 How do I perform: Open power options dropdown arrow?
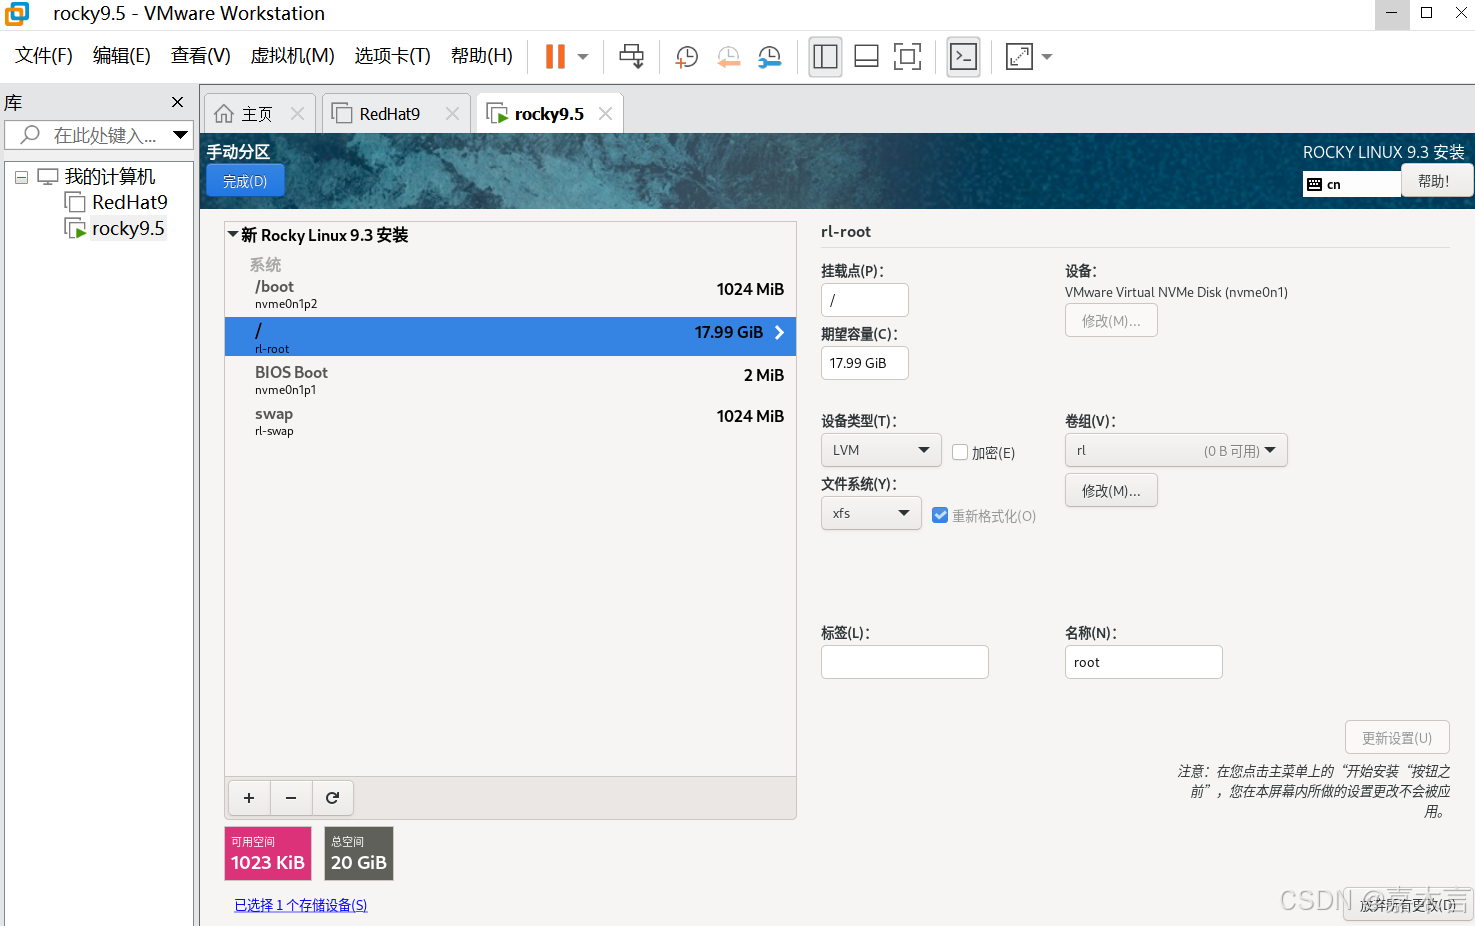tap(583, 57)
